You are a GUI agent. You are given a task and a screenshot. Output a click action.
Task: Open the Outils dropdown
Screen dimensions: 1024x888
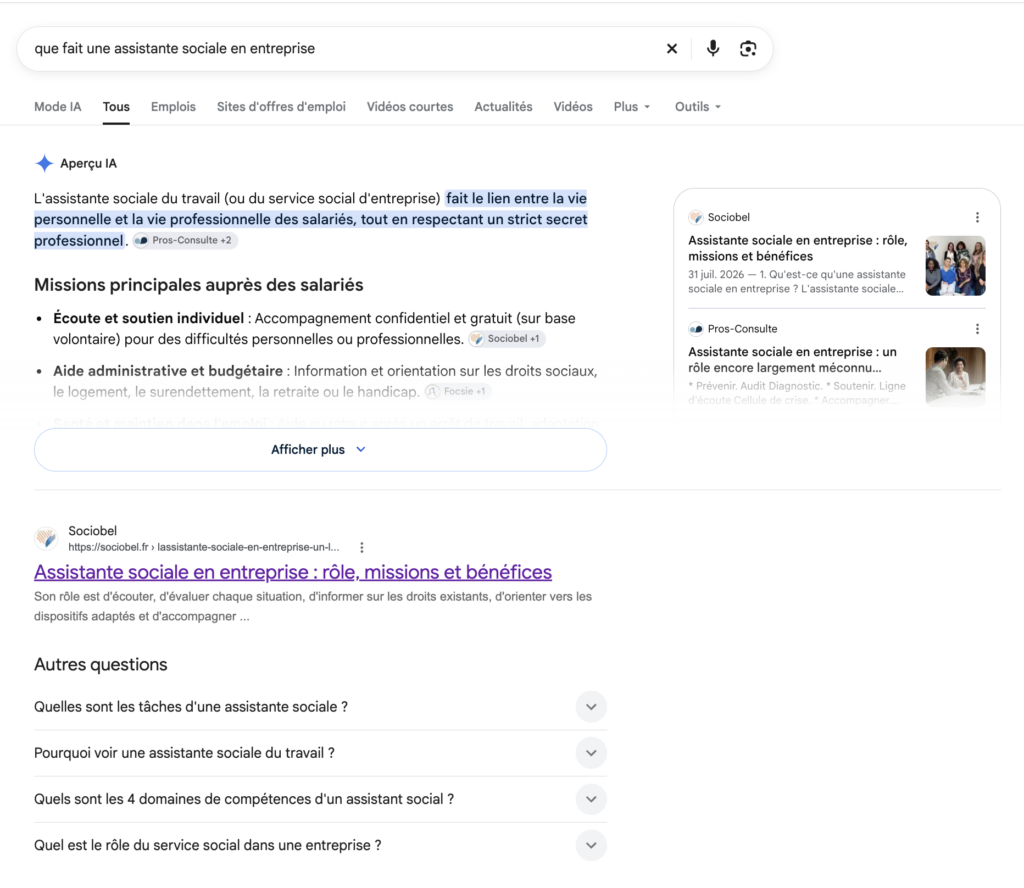click(x=697, y=106)
